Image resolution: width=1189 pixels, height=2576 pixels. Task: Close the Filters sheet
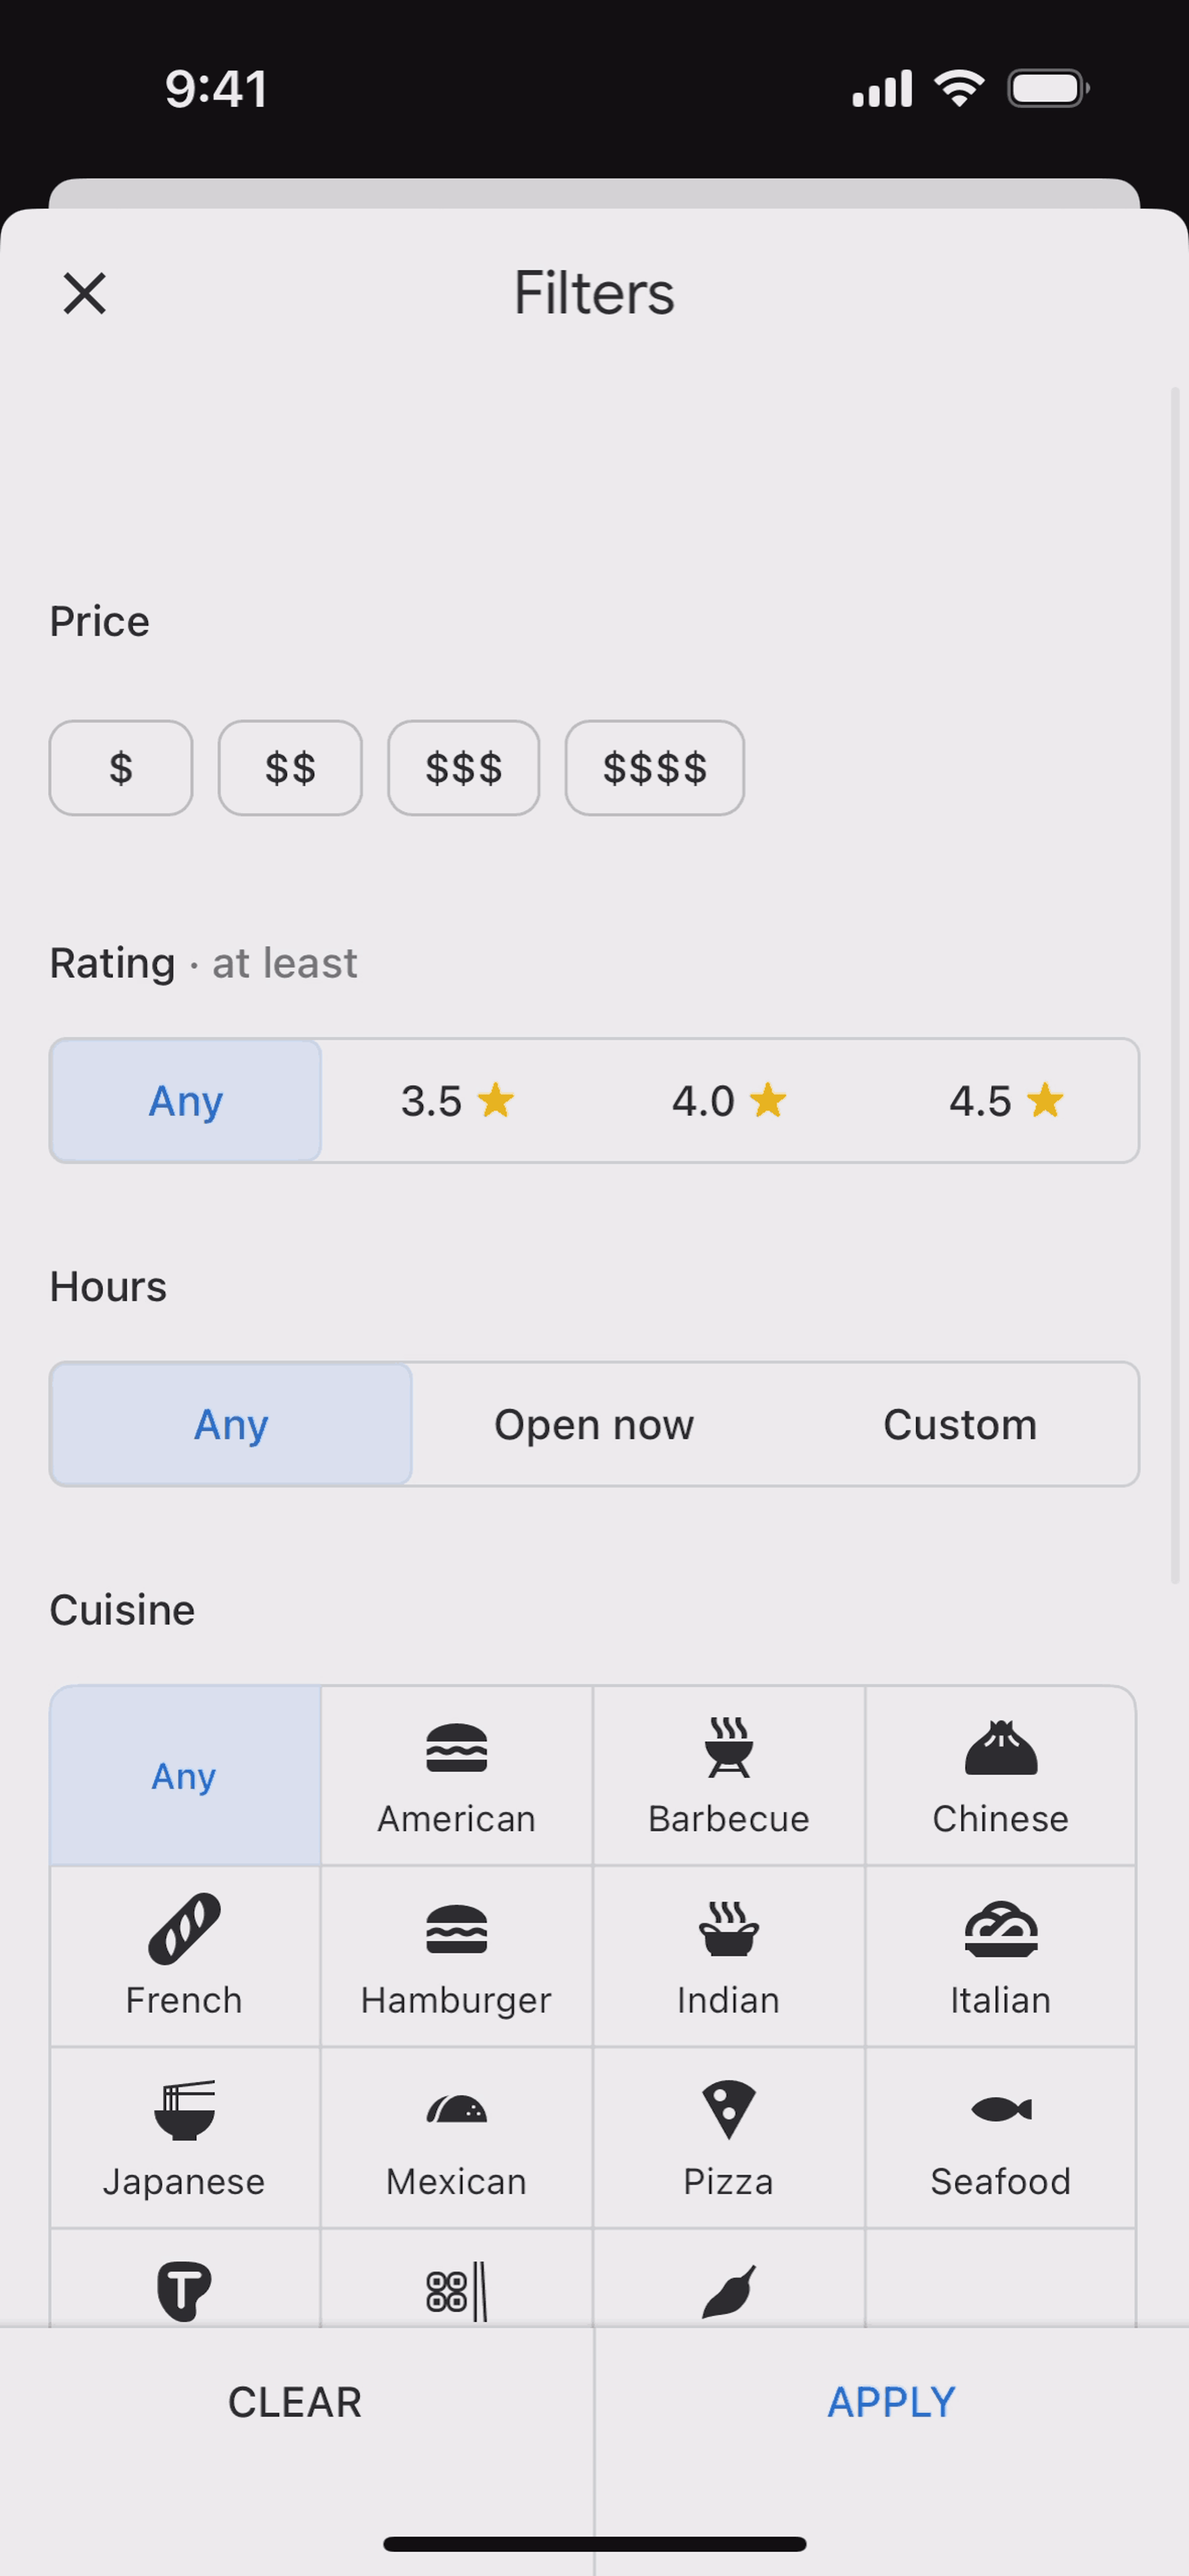[85, 293]
